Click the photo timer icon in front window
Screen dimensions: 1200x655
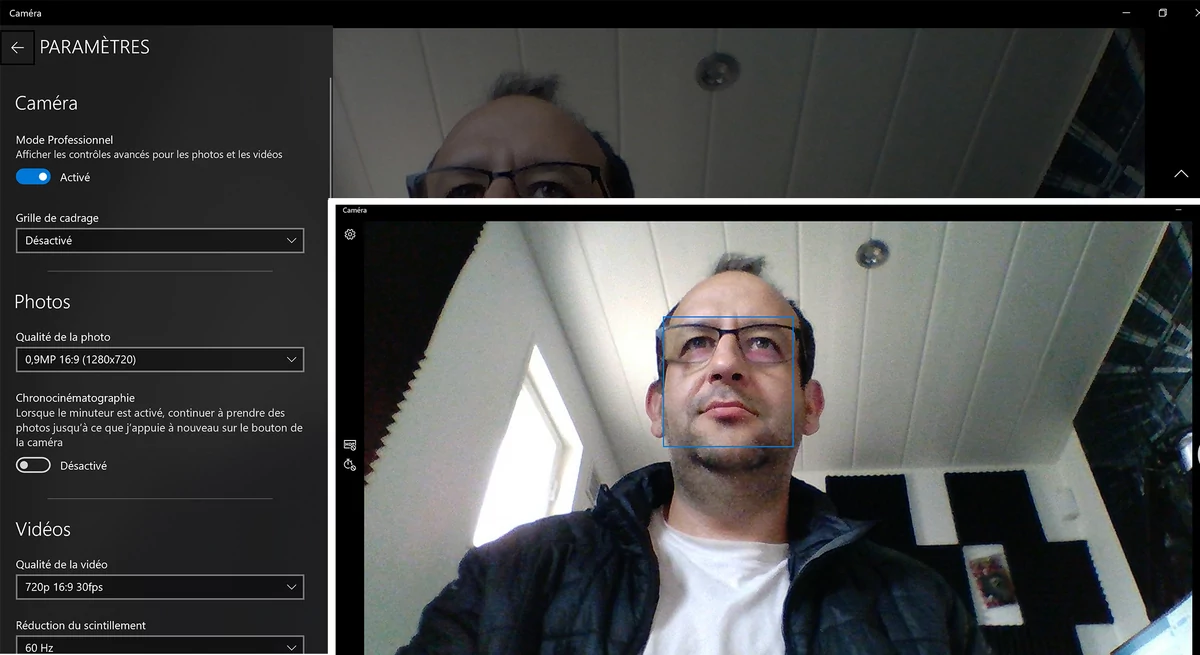pyautogui.click(x=350, y=464)
